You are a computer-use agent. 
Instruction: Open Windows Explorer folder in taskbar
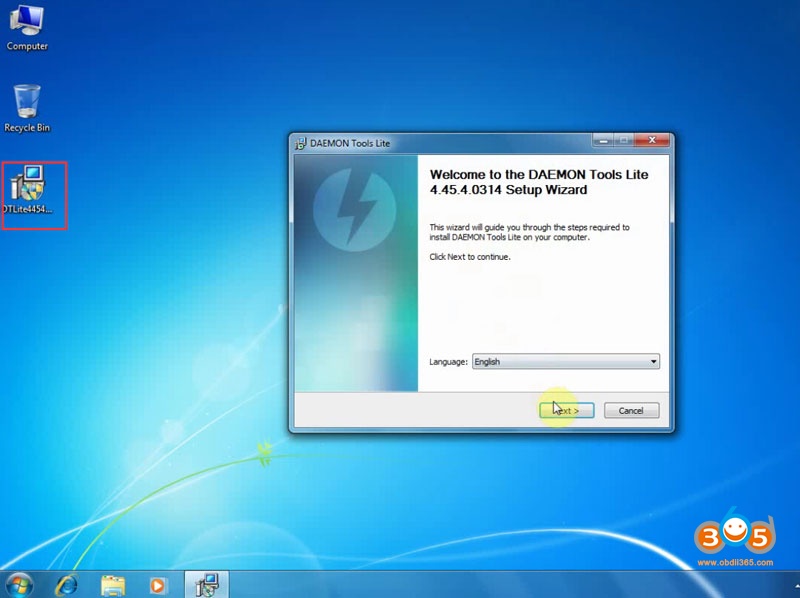[x=113, y=584]
